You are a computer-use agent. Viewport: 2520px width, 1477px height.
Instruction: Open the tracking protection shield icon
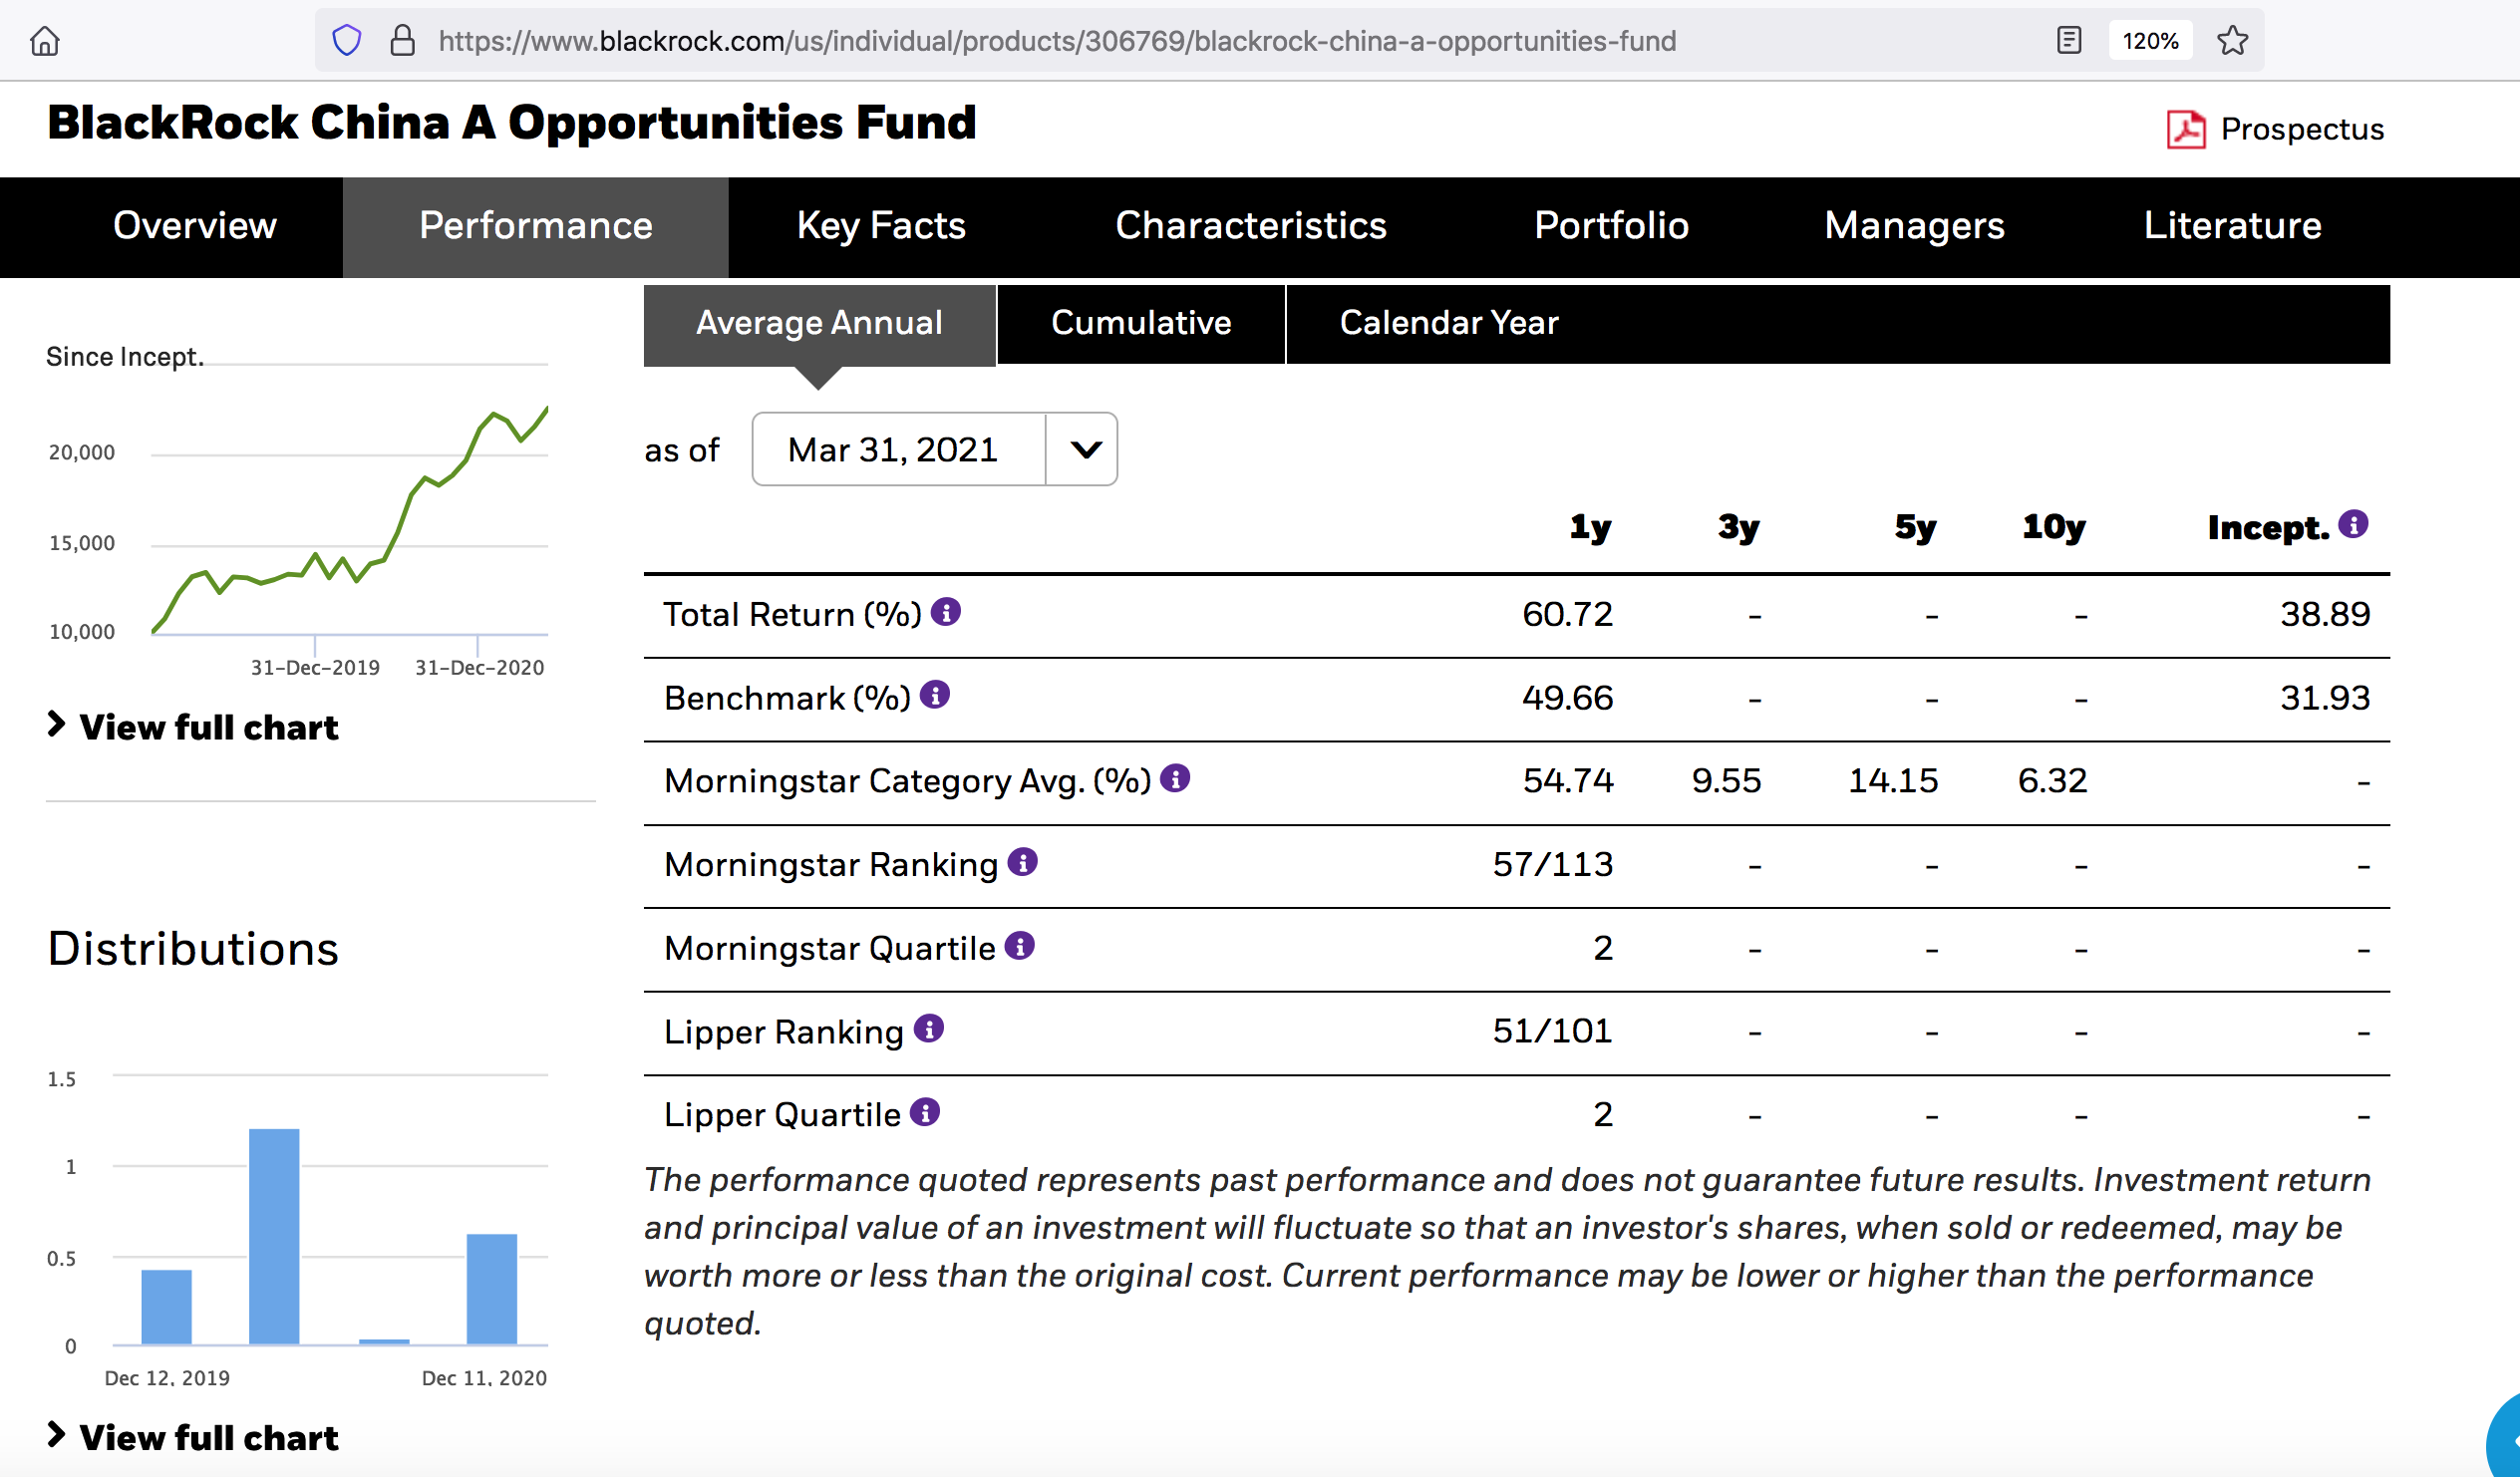tap(346, 41)
